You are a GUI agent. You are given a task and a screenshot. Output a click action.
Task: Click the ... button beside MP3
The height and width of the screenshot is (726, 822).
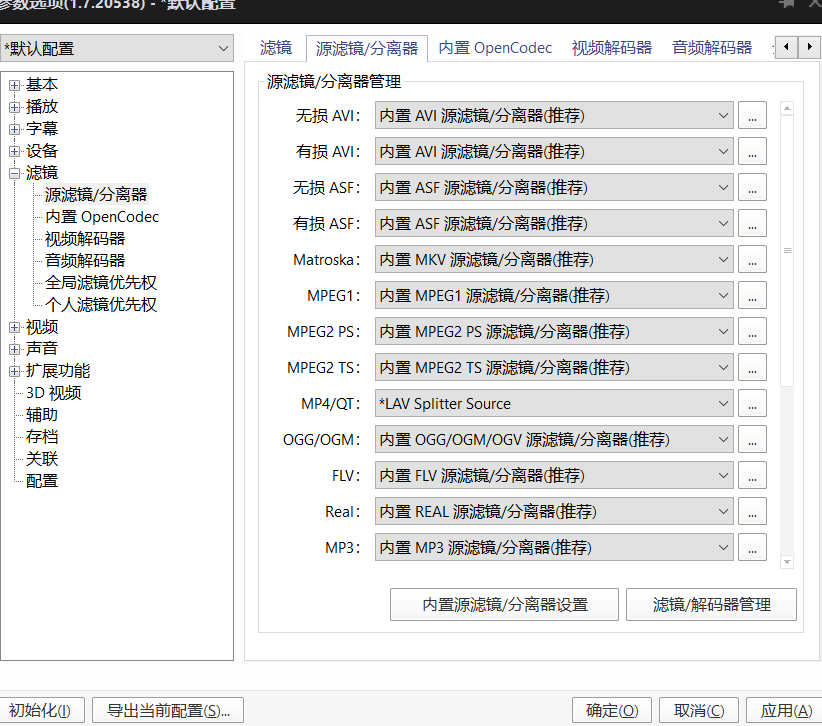(x=752, y=547)
